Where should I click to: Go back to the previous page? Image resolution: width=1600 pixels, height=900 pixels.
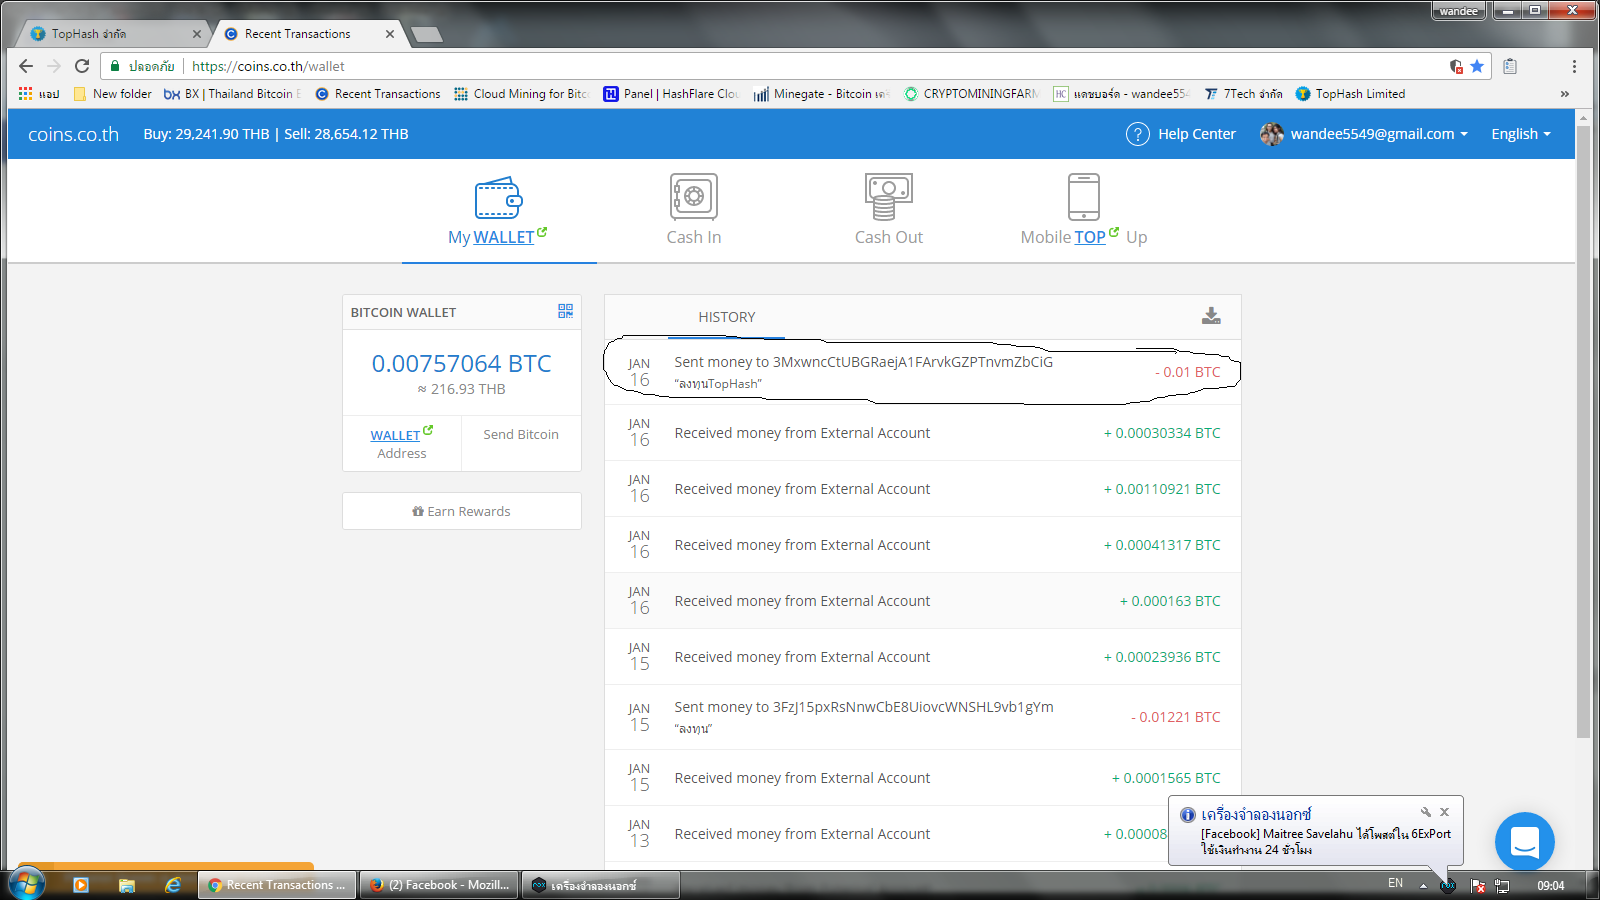[26, 66]
